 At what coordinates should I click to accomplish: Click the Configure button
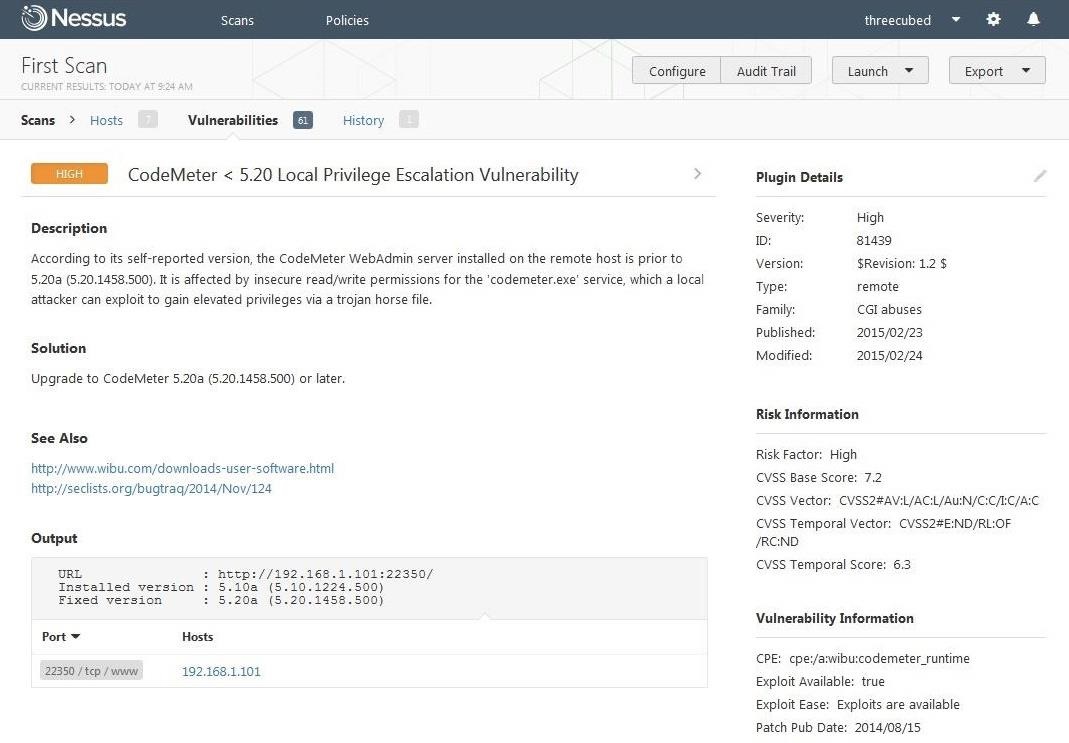coord(677,70)
